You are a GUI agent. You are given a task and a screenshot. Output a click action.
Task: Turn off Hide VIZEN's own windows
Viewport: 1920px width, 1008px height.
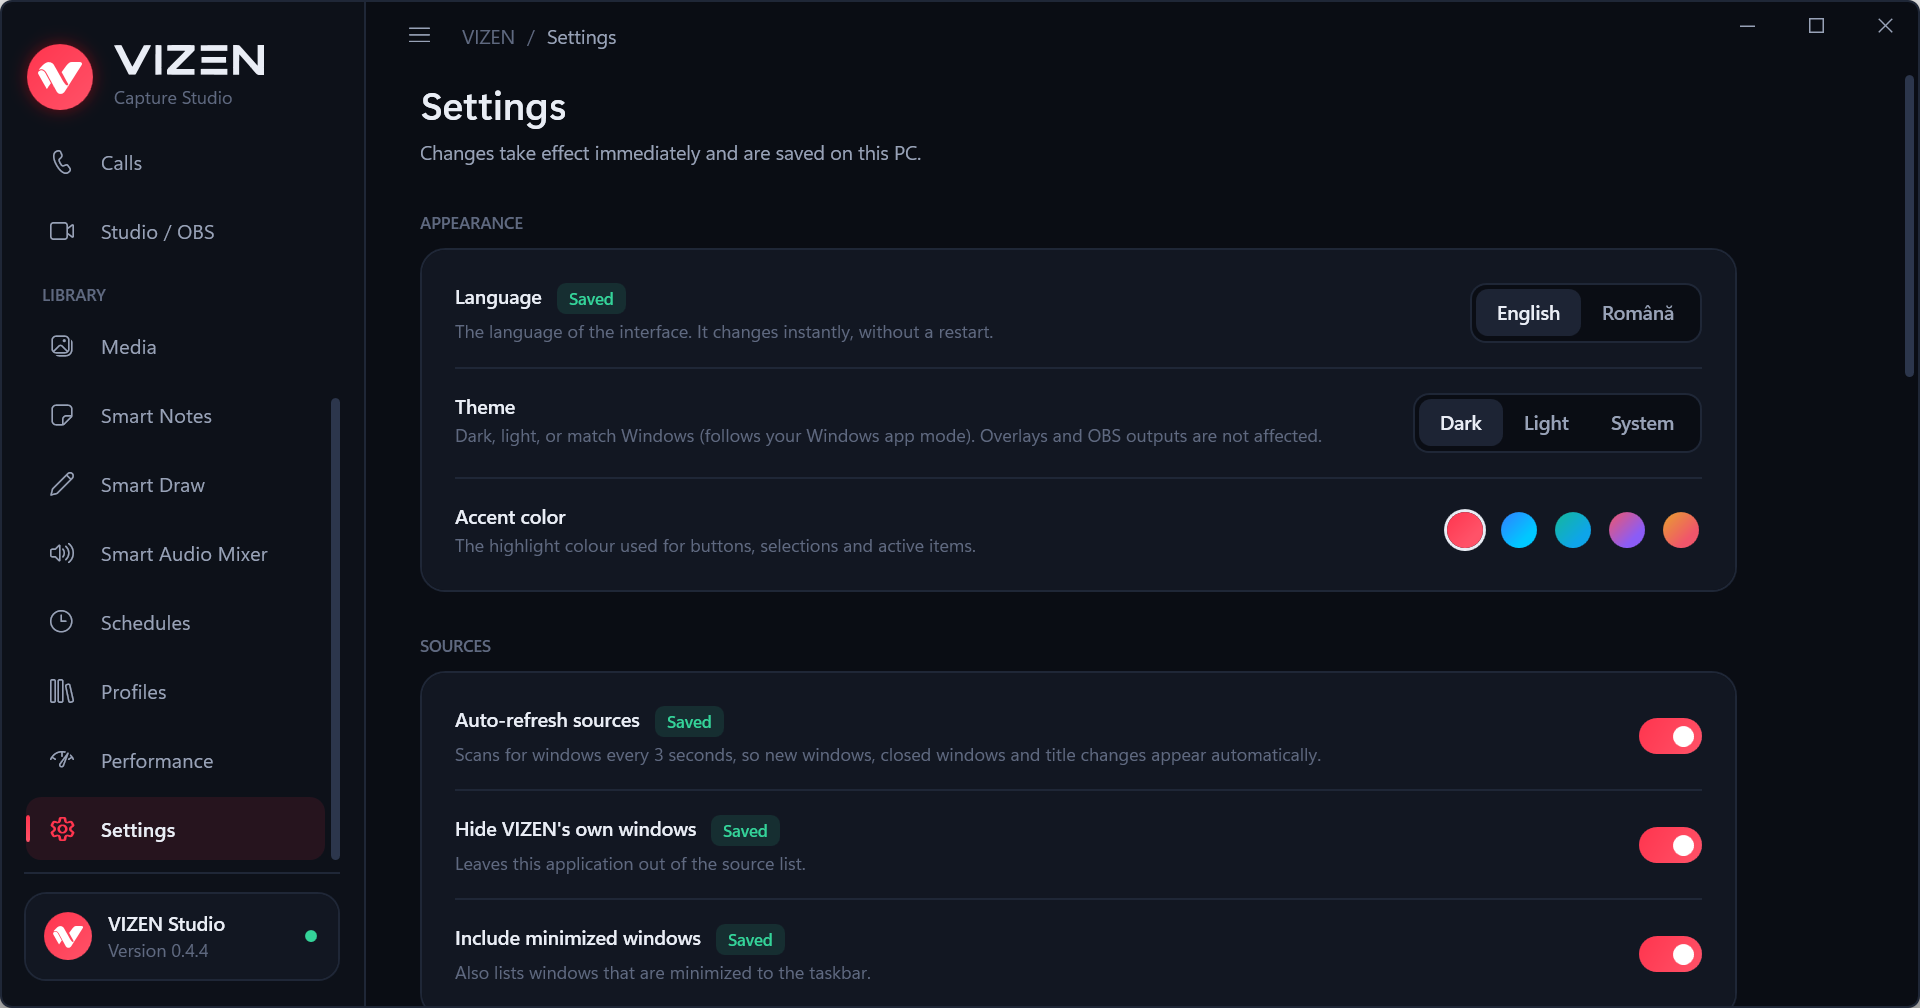tap(1670, 845)
